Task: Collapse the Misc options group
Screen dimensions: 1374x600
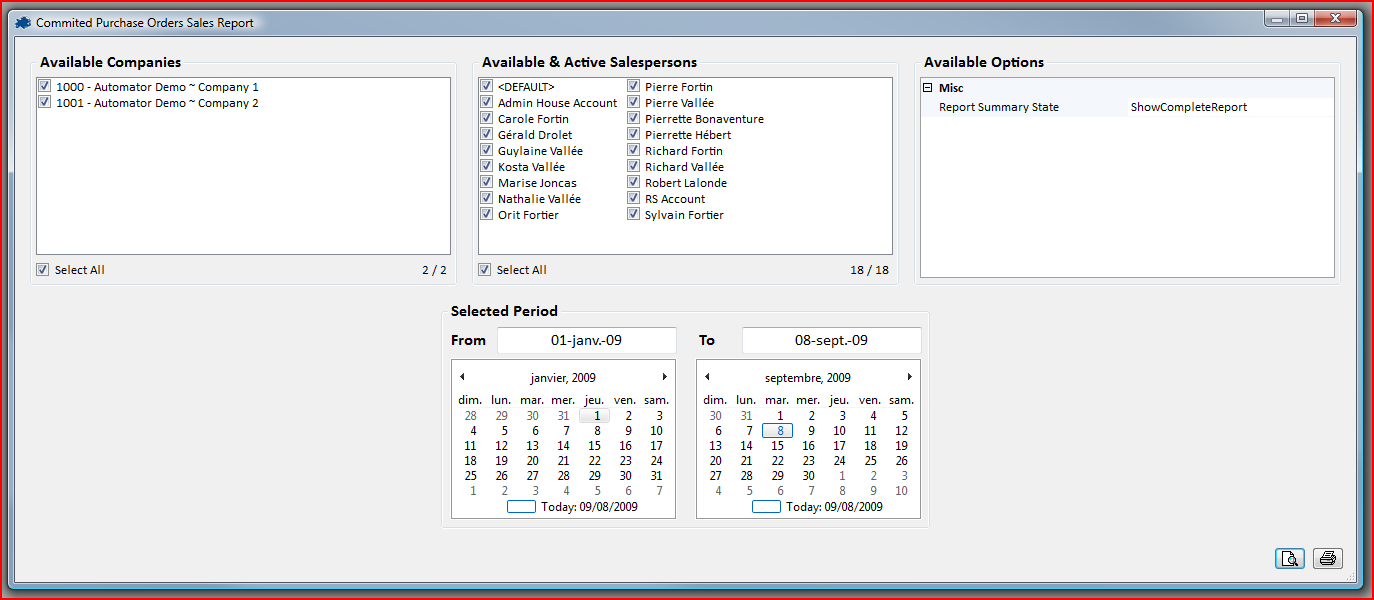Action: [927, 88]
